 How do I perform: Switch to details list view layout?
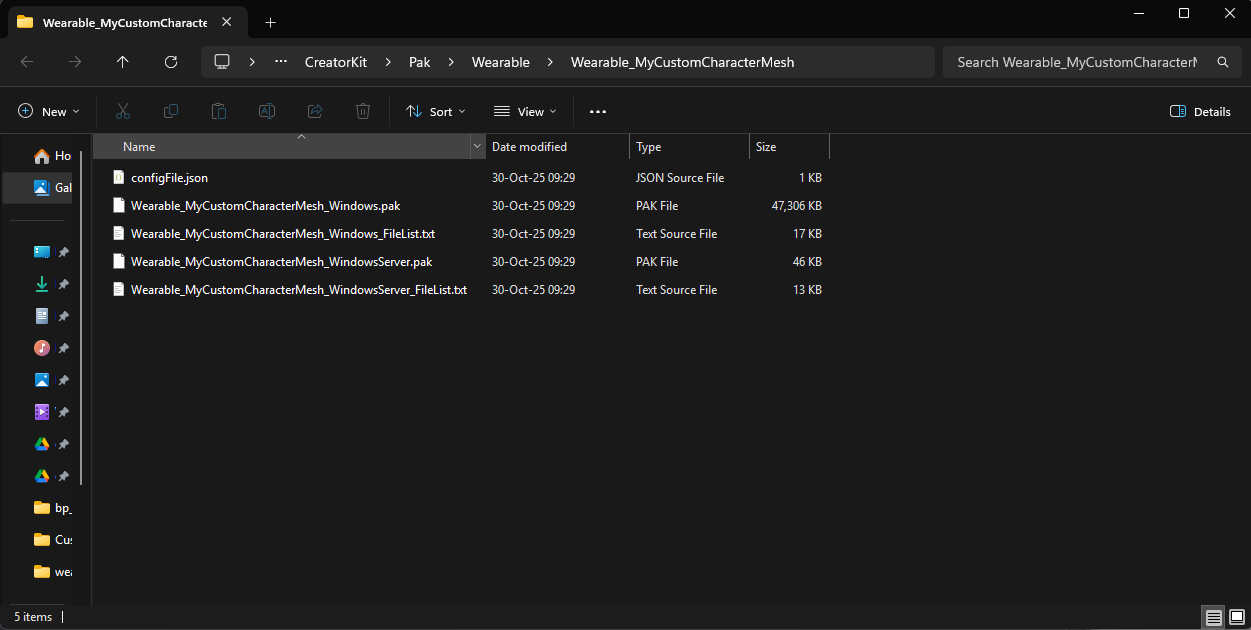tap(1213, 617)
